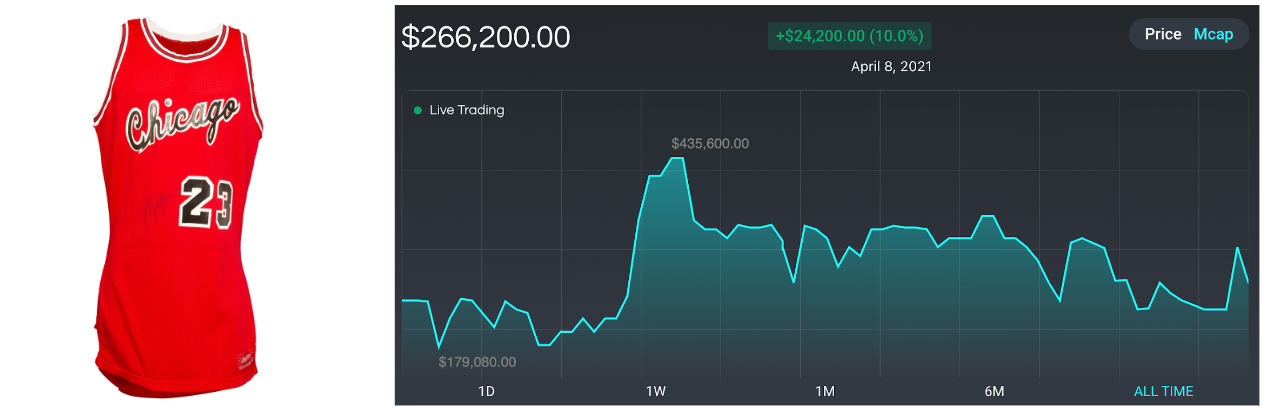Image resolution: width=1262 pixels, height=414 pixels.
Task: Choose the 6M chart range
Action: point(994,390)
